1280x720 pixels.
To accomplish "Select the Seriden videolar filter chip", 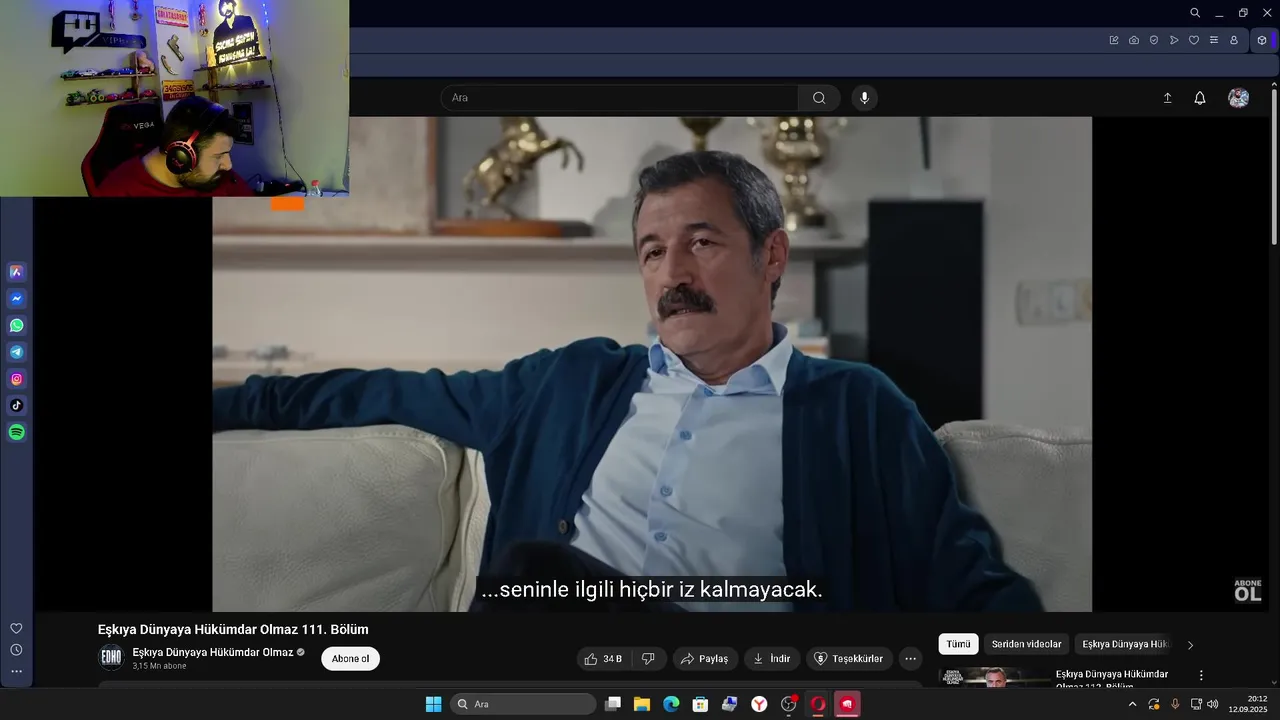I will pyautogui.click(x=1026, y=644).
